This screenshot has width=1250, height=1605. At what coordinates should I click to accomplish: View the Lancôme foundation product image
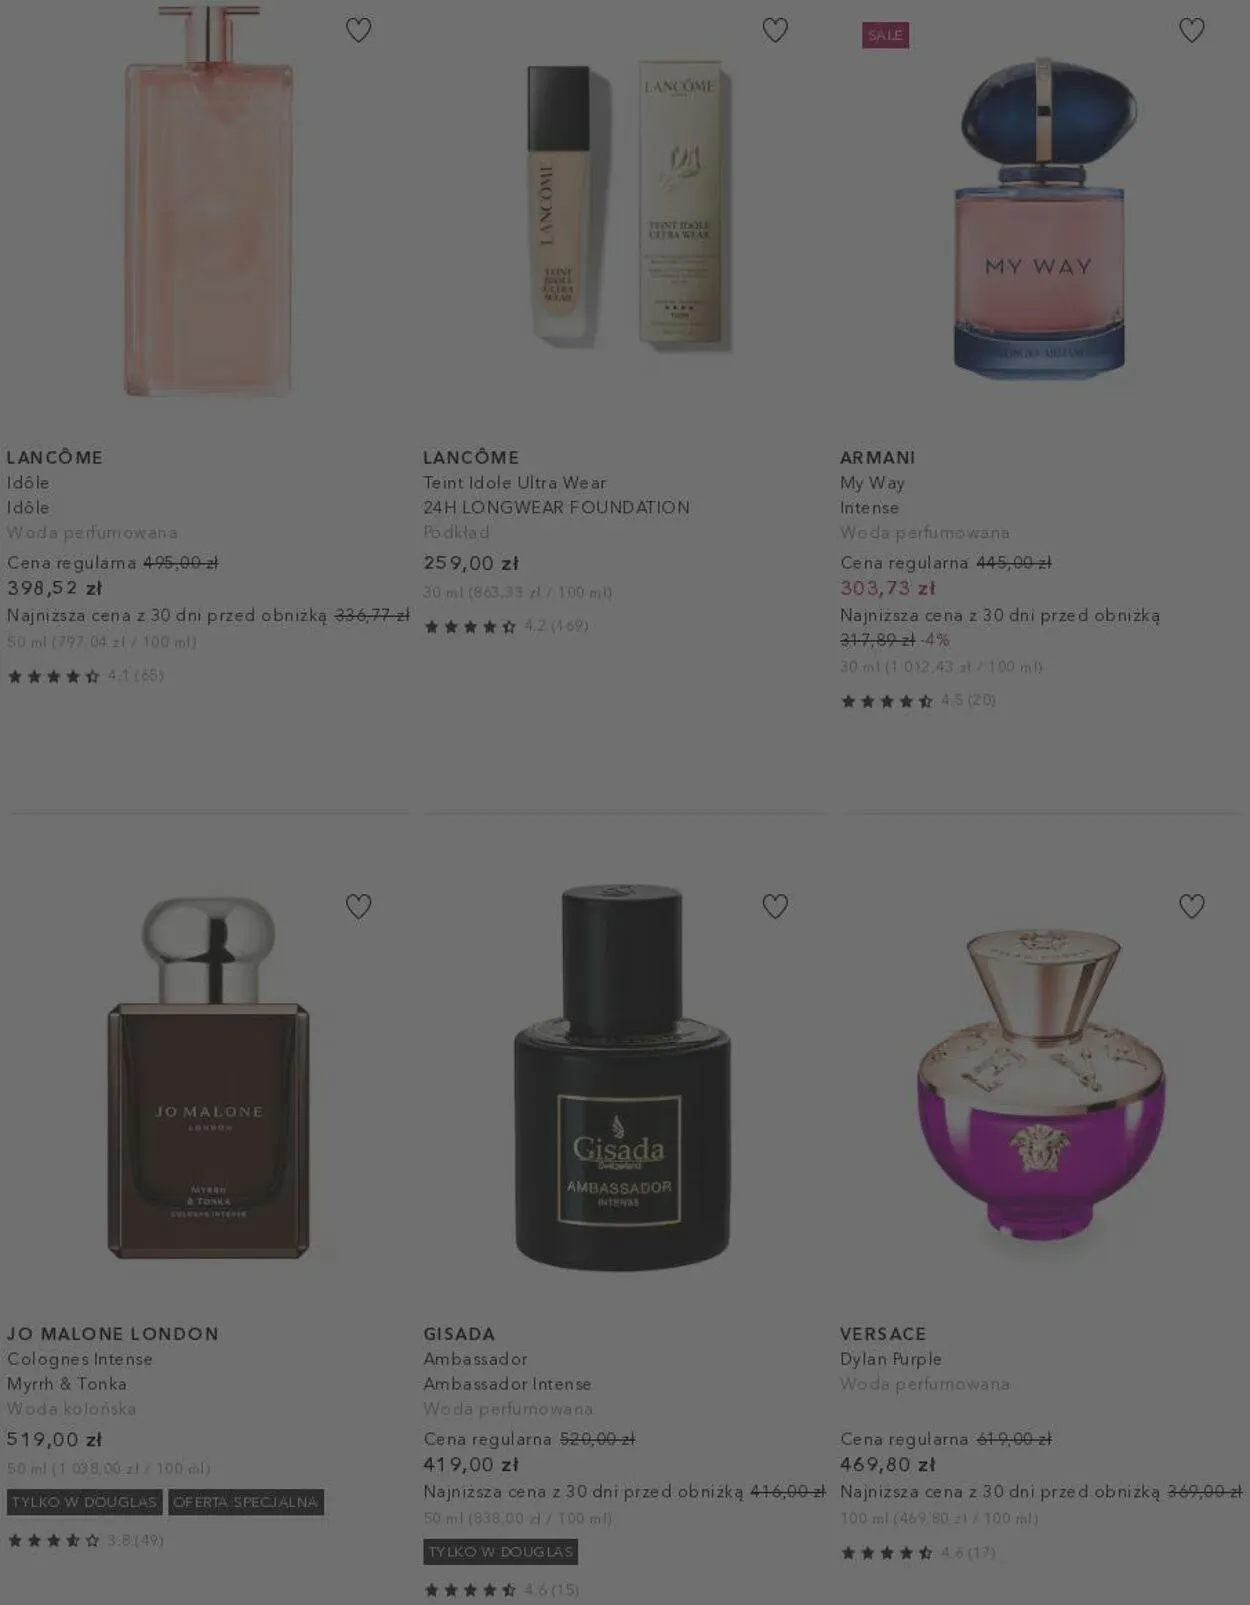(x=626, y=207)
